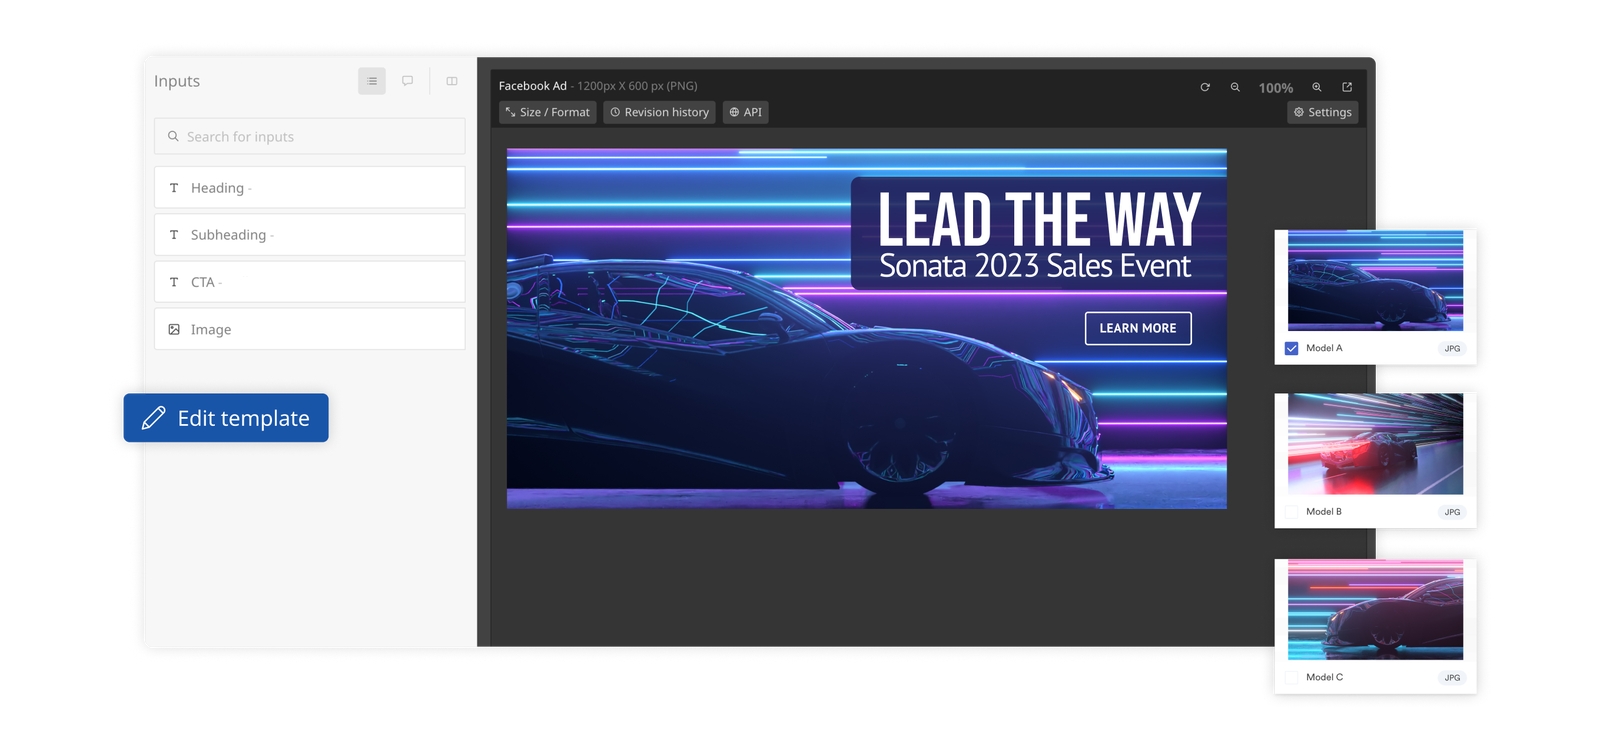The width and height of the screenshot is (1600, 751).
Task: Click the text icon beside Subheading
Action: pos(174,234)
